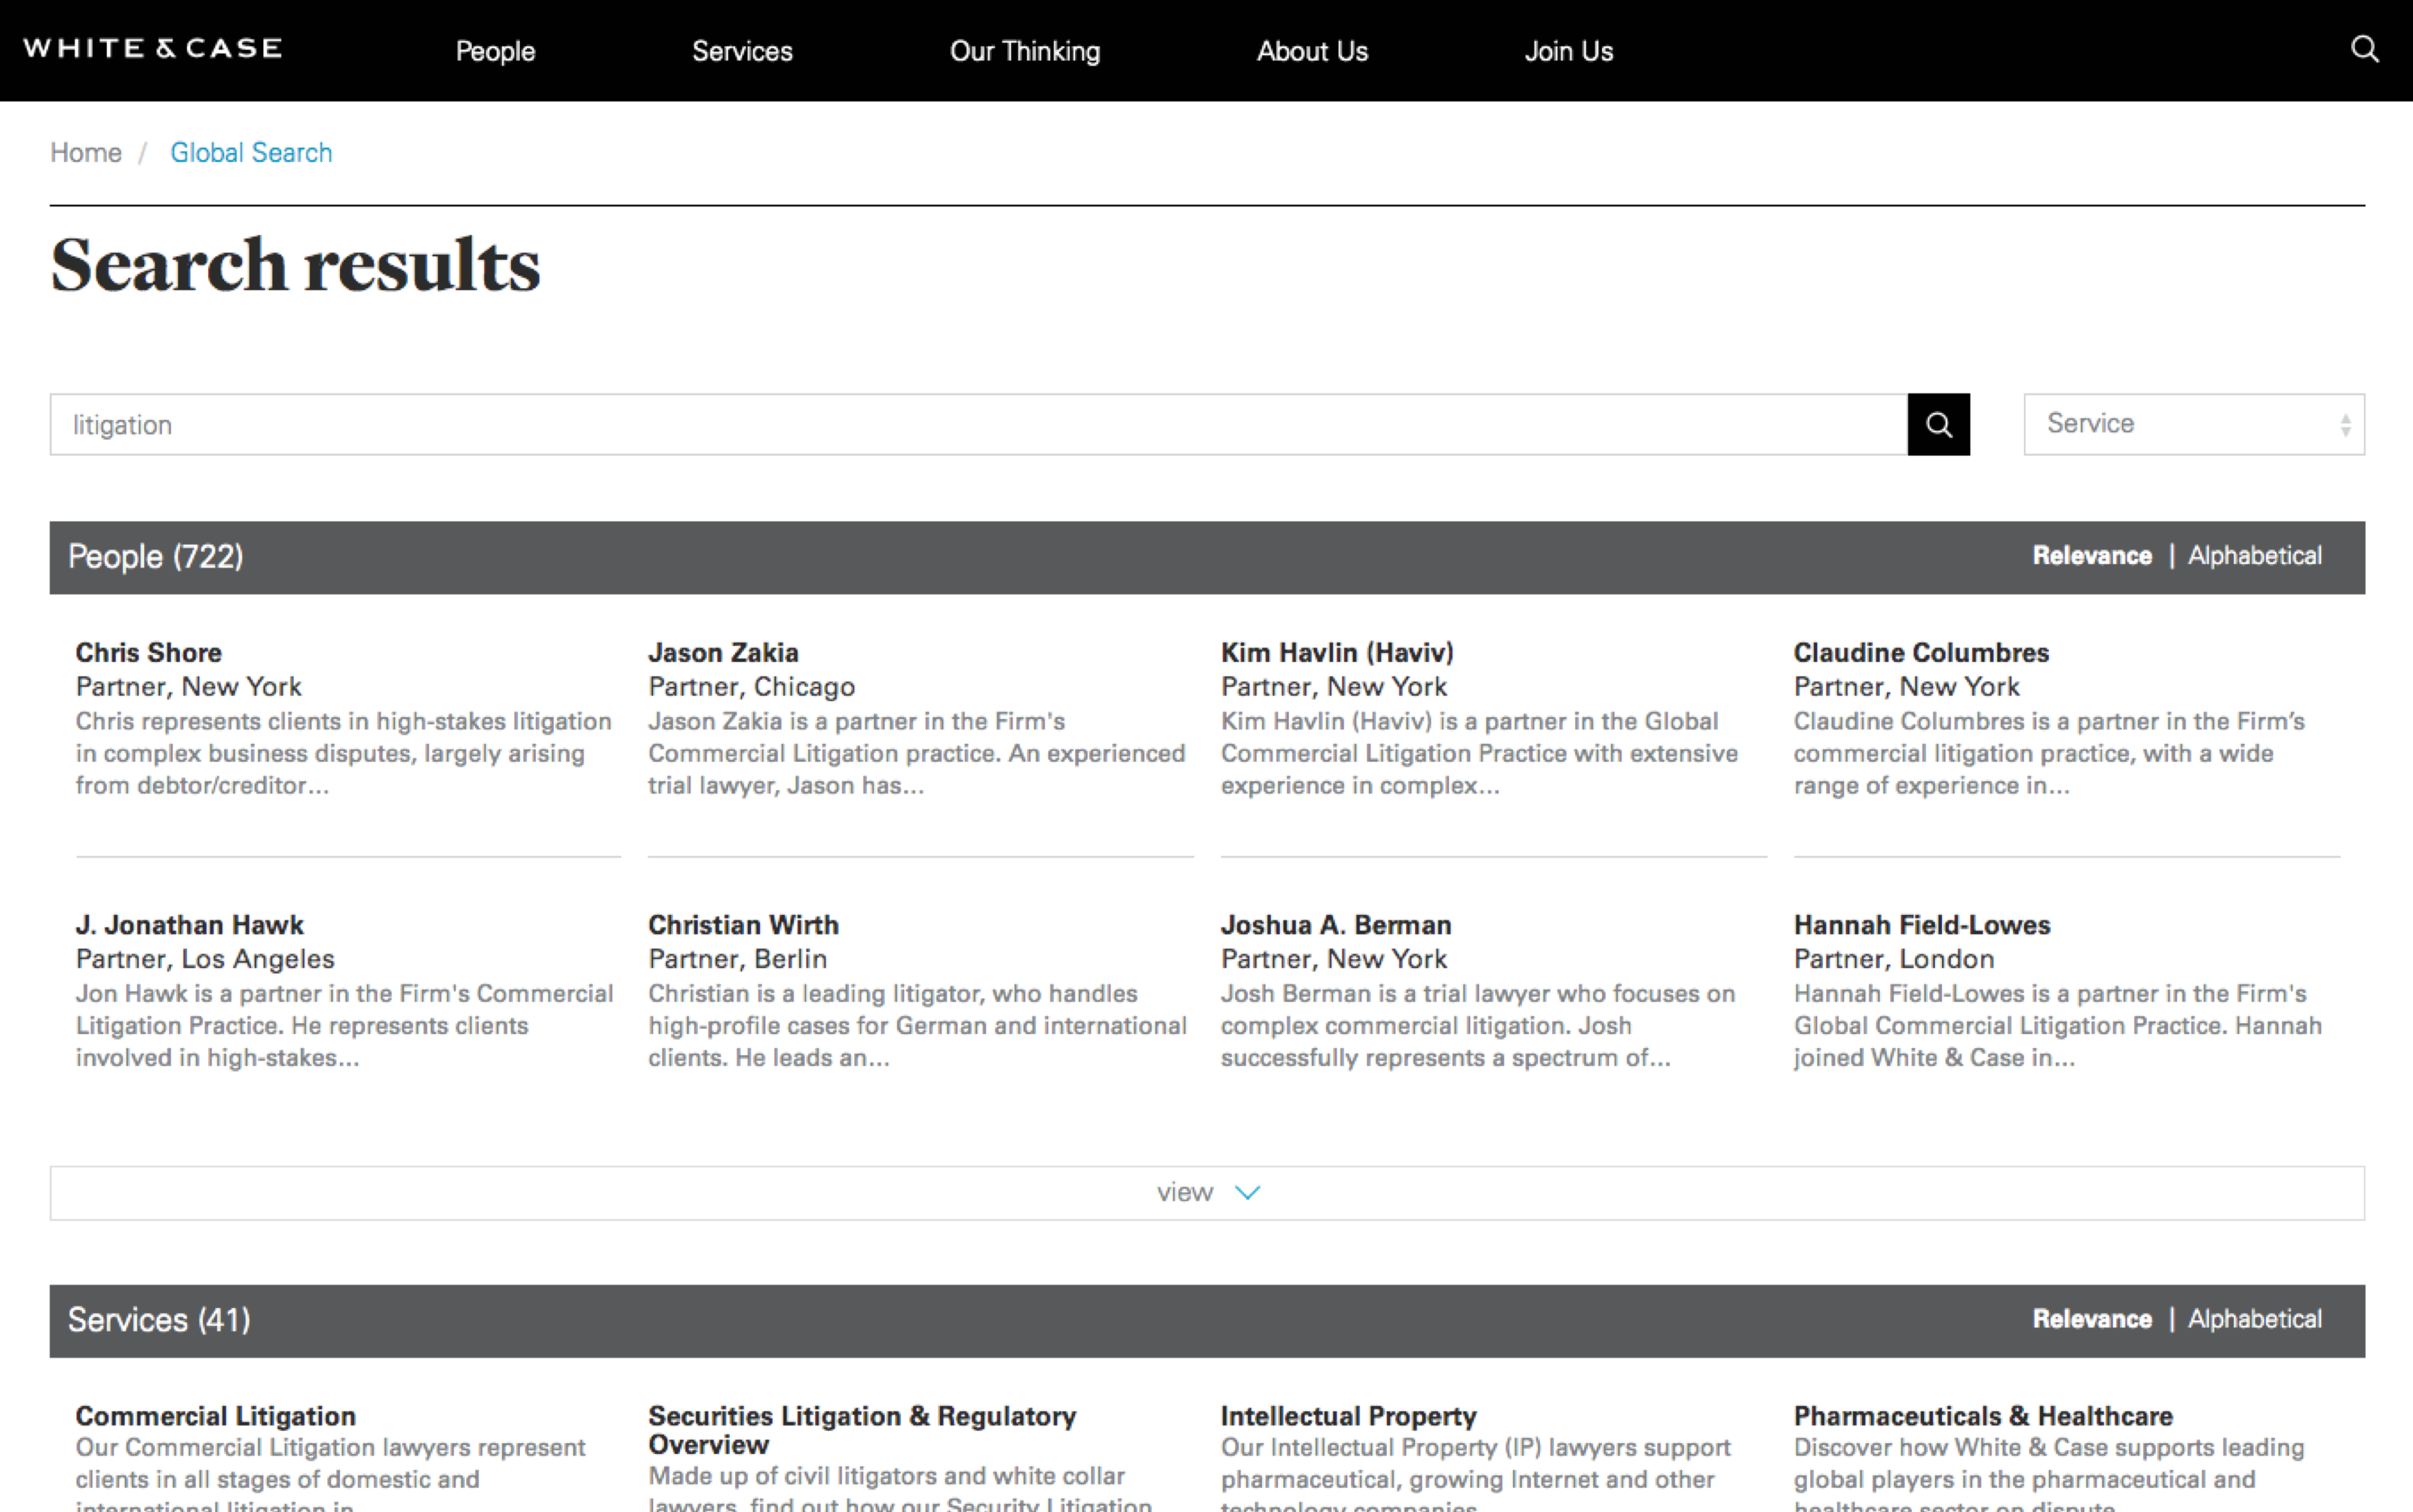Viewport: 2413px width, 1512px height.
Task: Open Chris Shore's profile
Action: (x=148, y=652)
